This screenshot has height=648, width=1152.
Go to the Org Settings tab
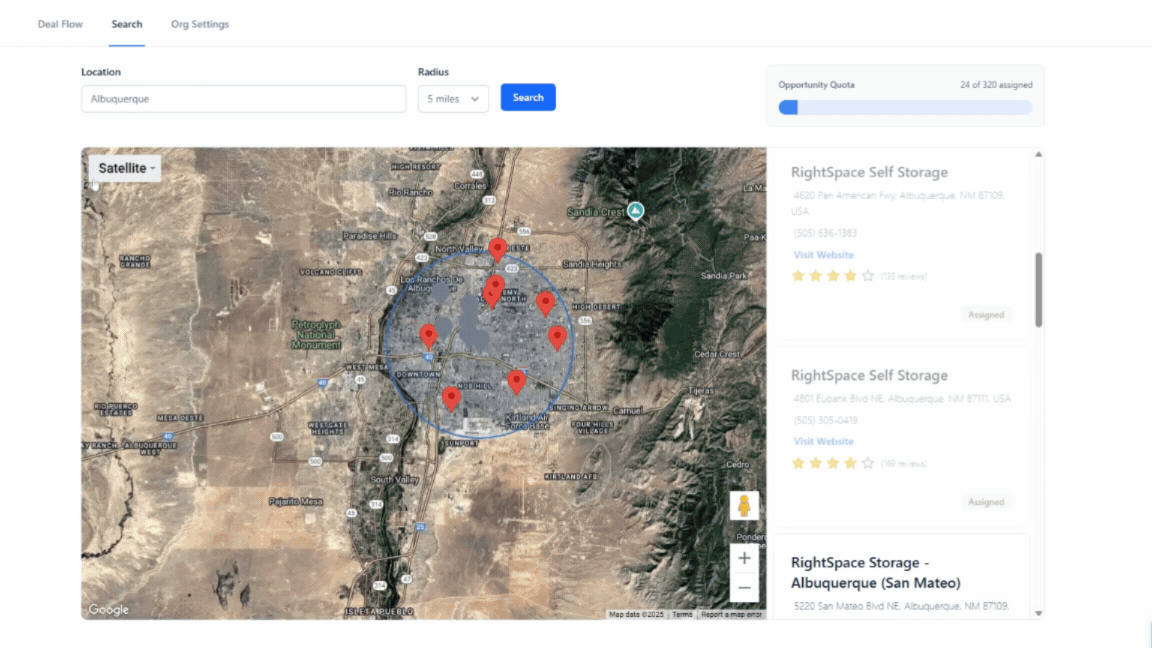click(x=200, y=24)
